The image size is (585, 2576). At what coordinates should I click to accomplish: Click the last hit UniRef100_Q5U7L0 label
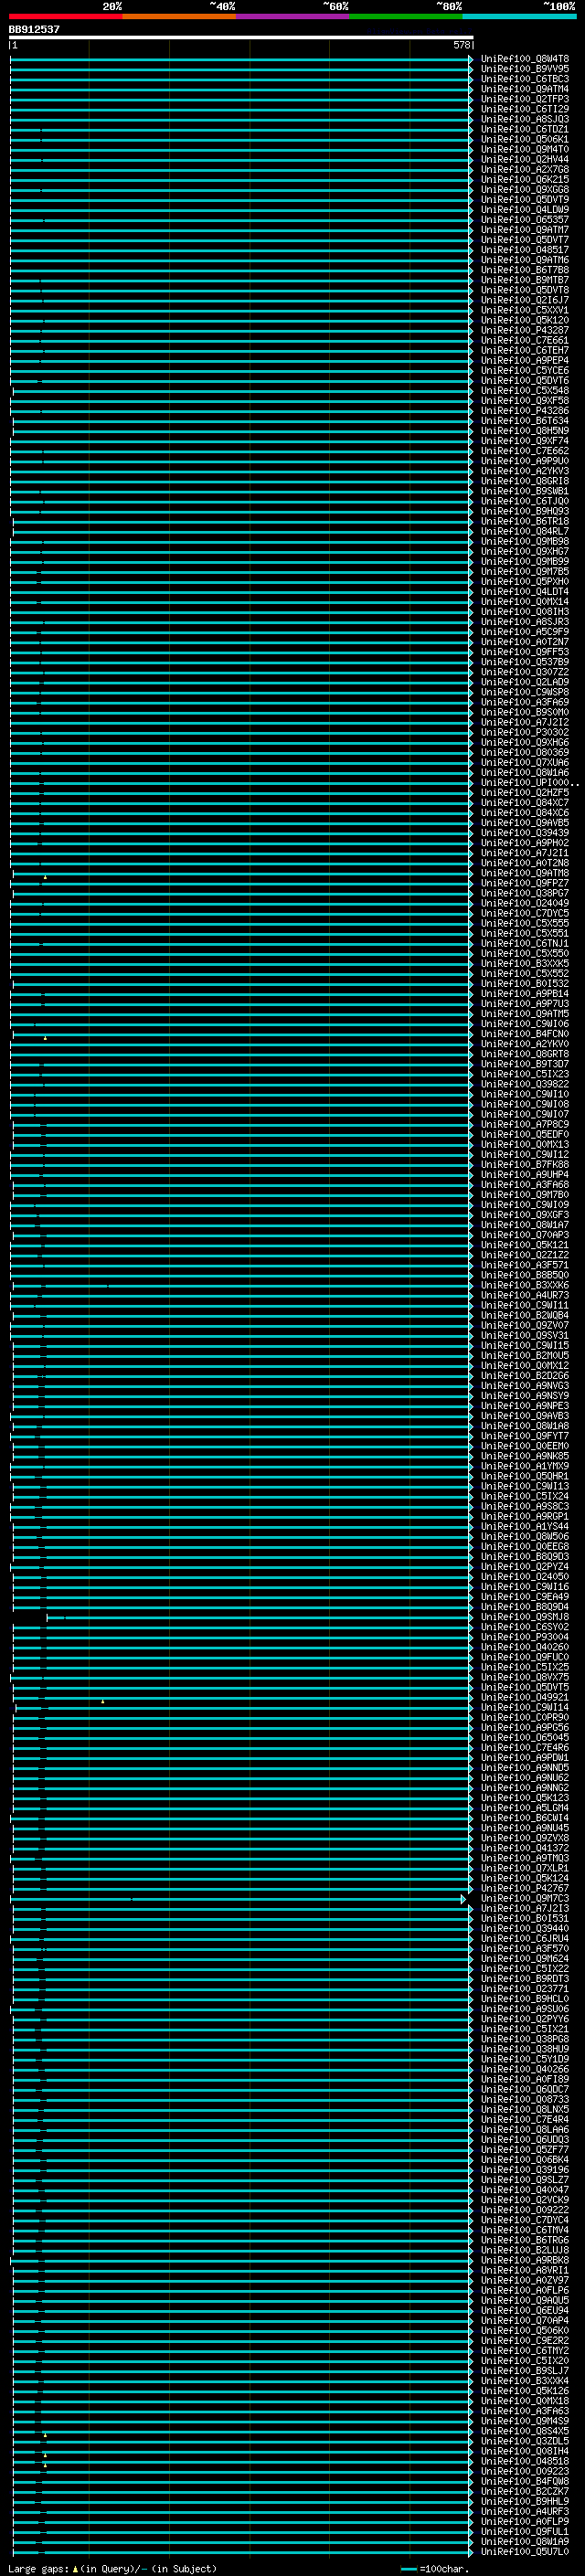[x=524, y=2552]
